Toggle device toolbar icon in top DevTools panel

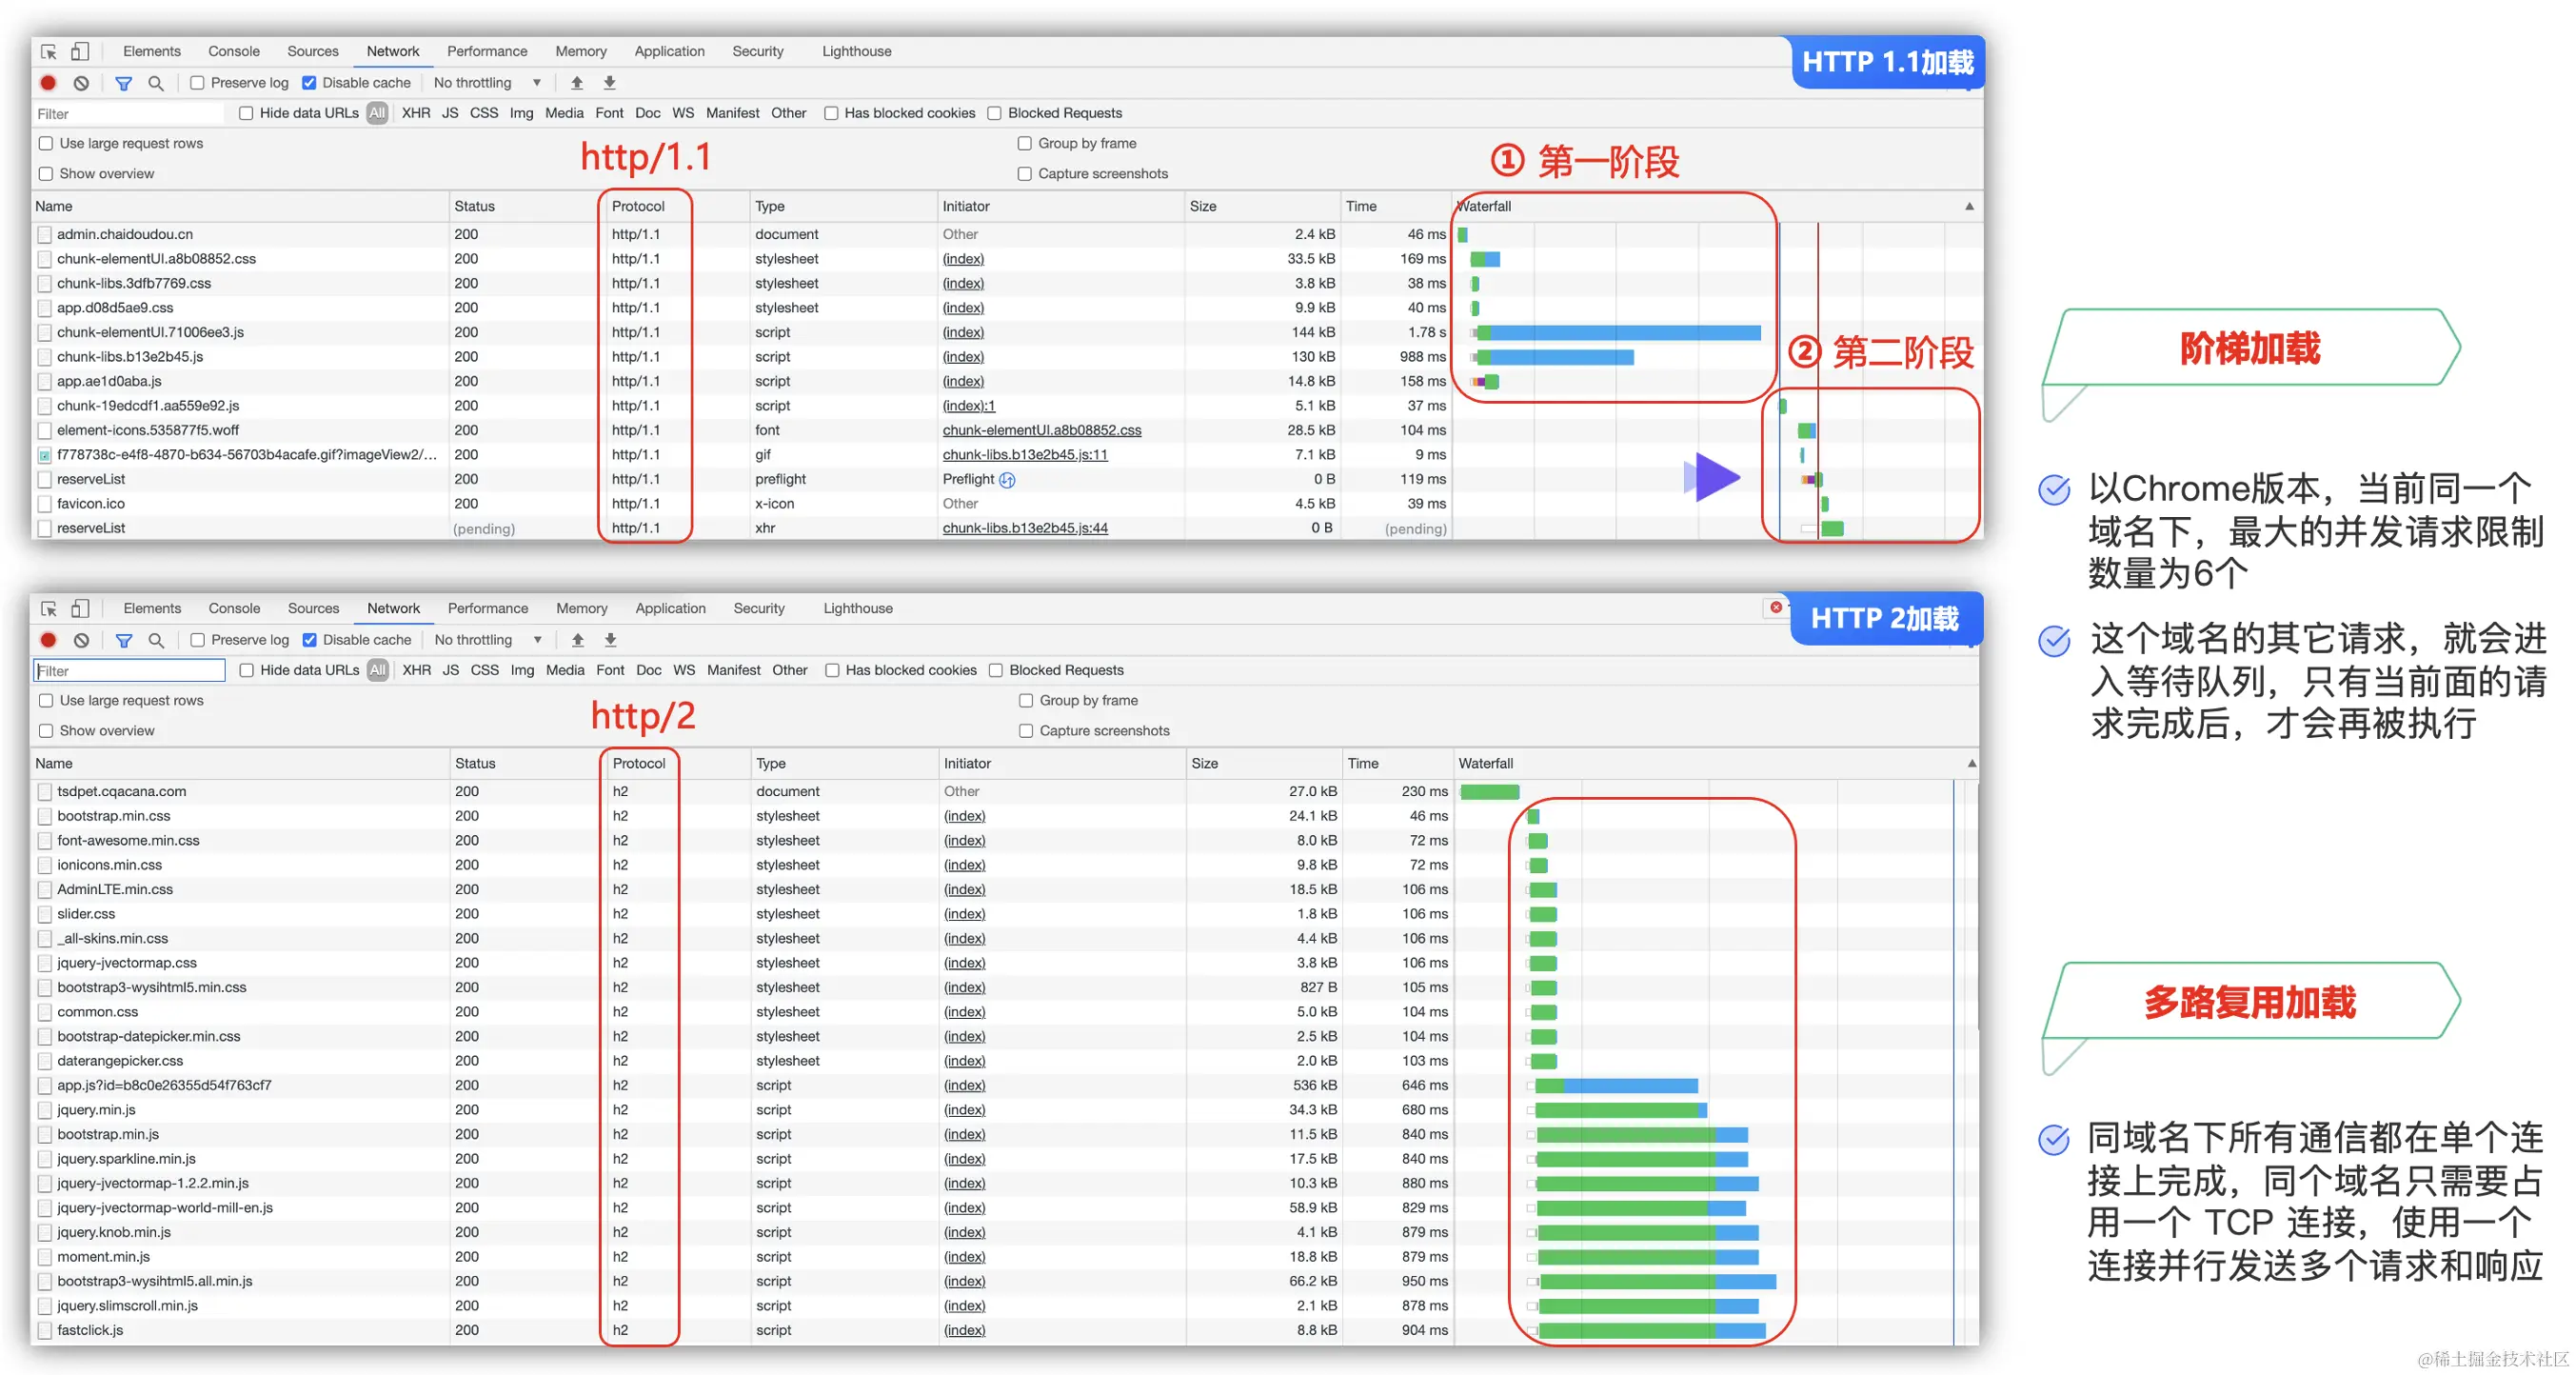[80, 51]
